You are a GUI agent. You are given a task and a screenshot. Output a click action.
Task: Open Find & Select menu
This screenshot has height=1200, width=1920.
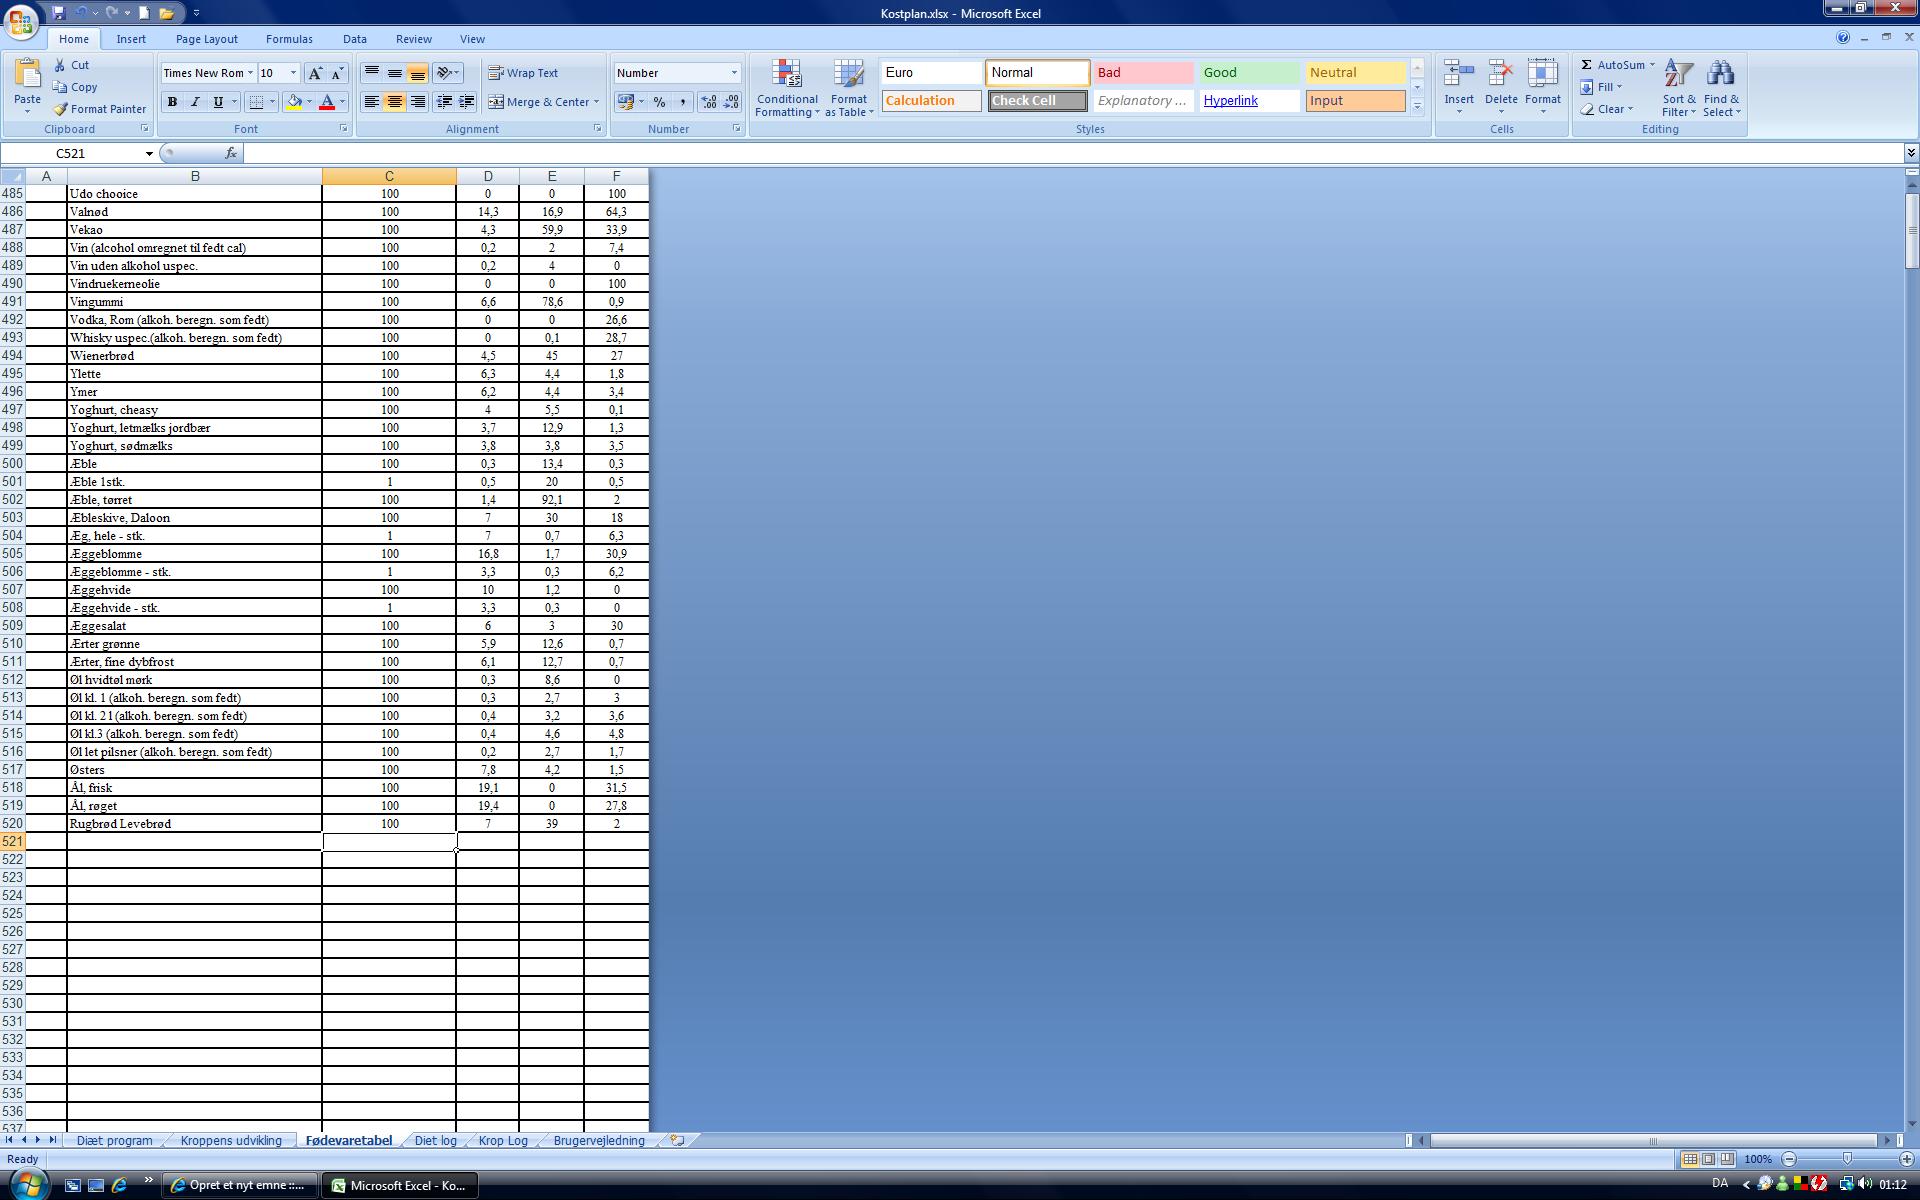pyautogui.click(x=1722, y=88)
